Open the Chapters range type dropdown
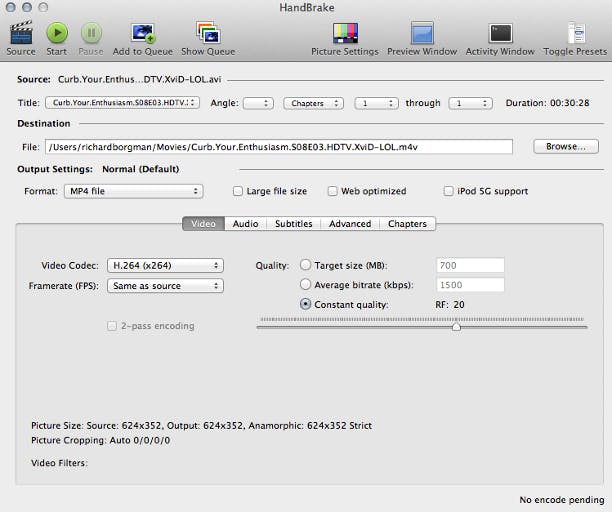The height and width of the screenshot is (512, 612). (x=313, y=103)
